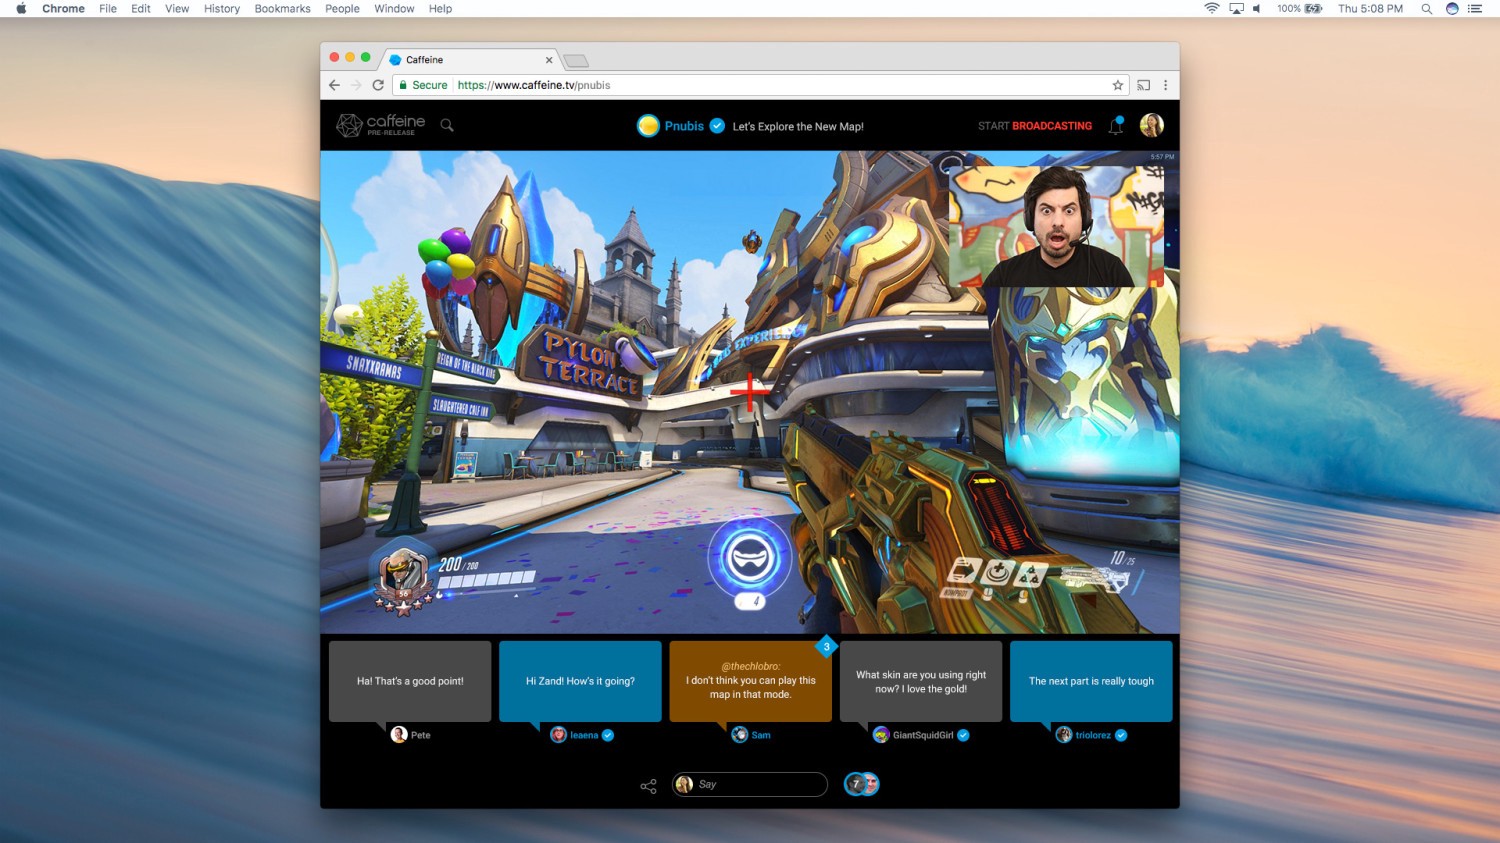Go back using browser back arrow
1500x843 pixels.
(334, 85)
